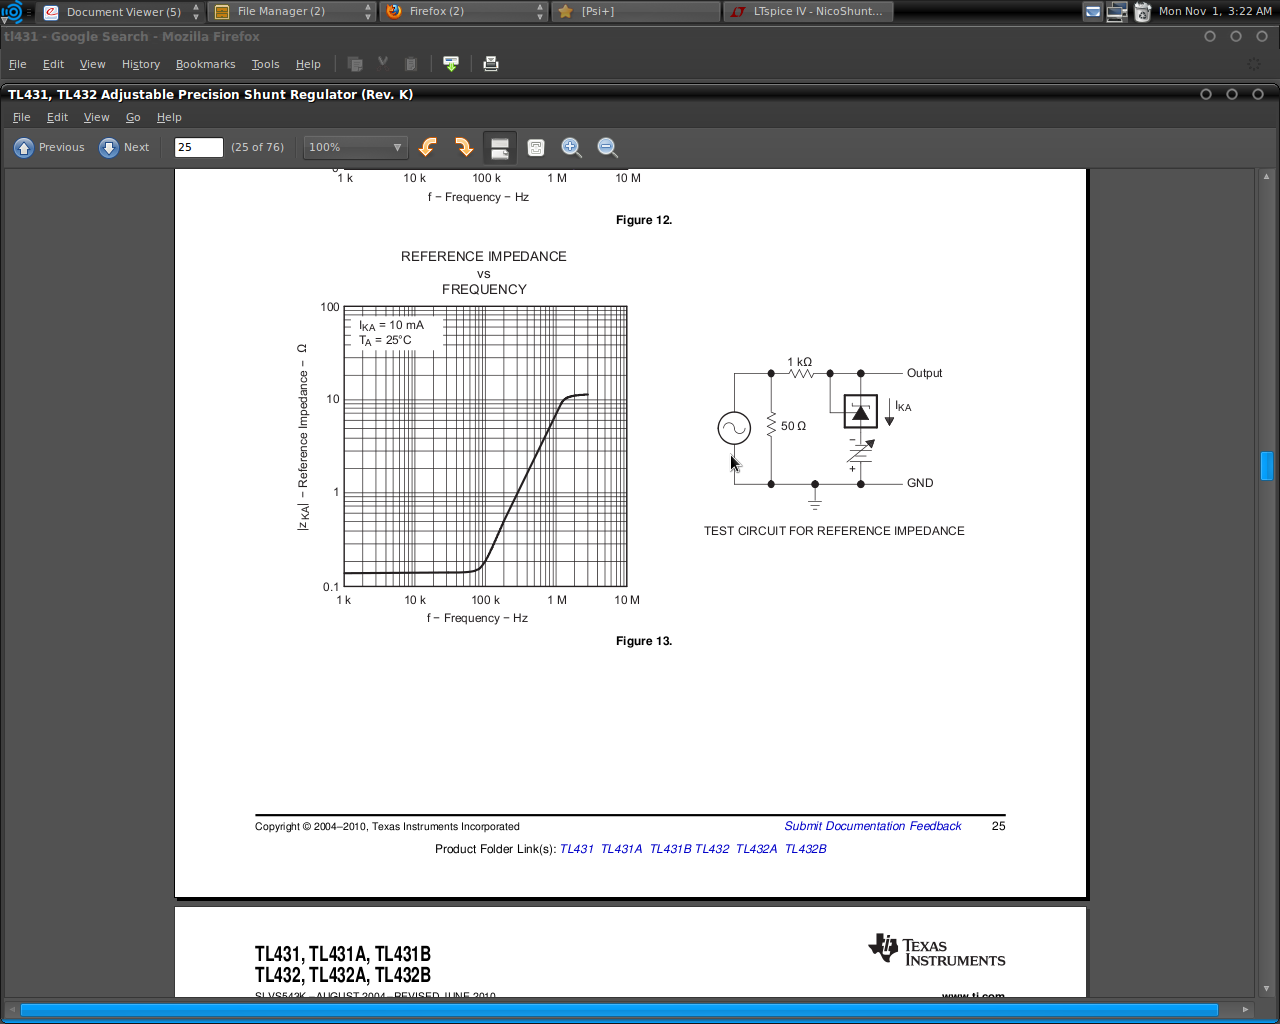1280x1024 pixels.
Task: Click the Figure 12. caption
Action: click(644, 220)
